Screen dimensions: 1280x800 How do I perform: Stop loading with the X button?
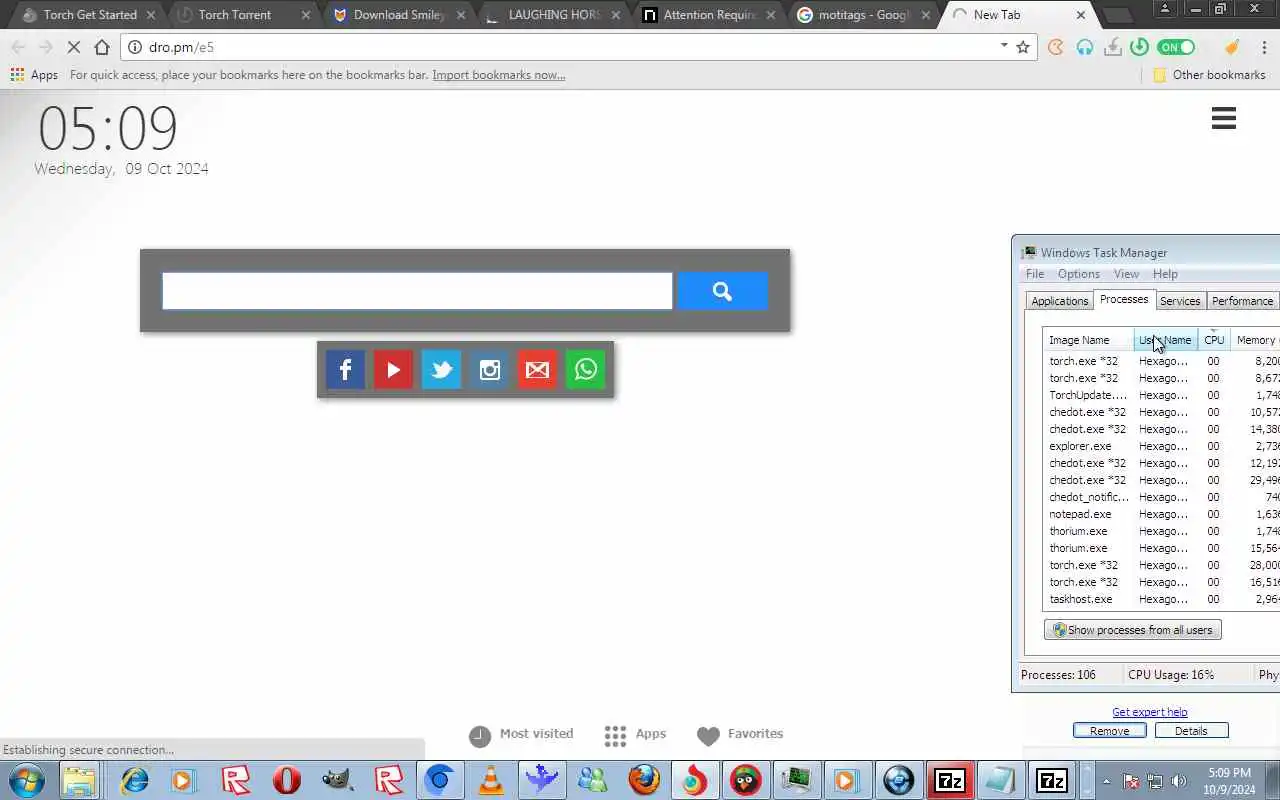coord(73,47)
